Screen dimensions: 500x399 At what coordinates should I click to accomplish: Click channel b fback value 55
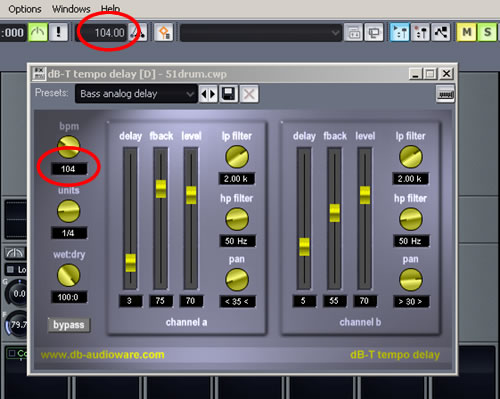pyautogui.click(x=334, y=301)
